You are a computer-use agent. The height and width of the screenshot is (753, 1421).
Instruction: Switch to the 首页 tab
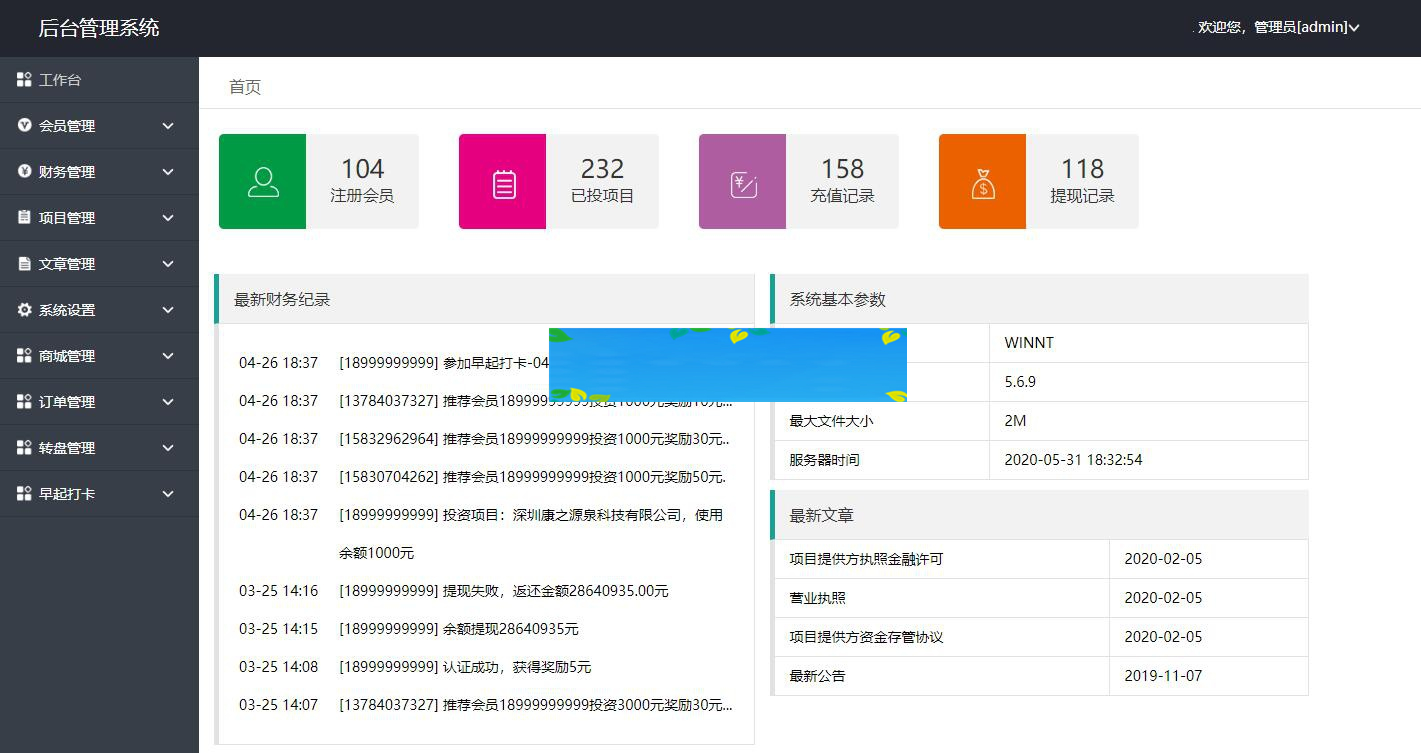pos(243,87)
